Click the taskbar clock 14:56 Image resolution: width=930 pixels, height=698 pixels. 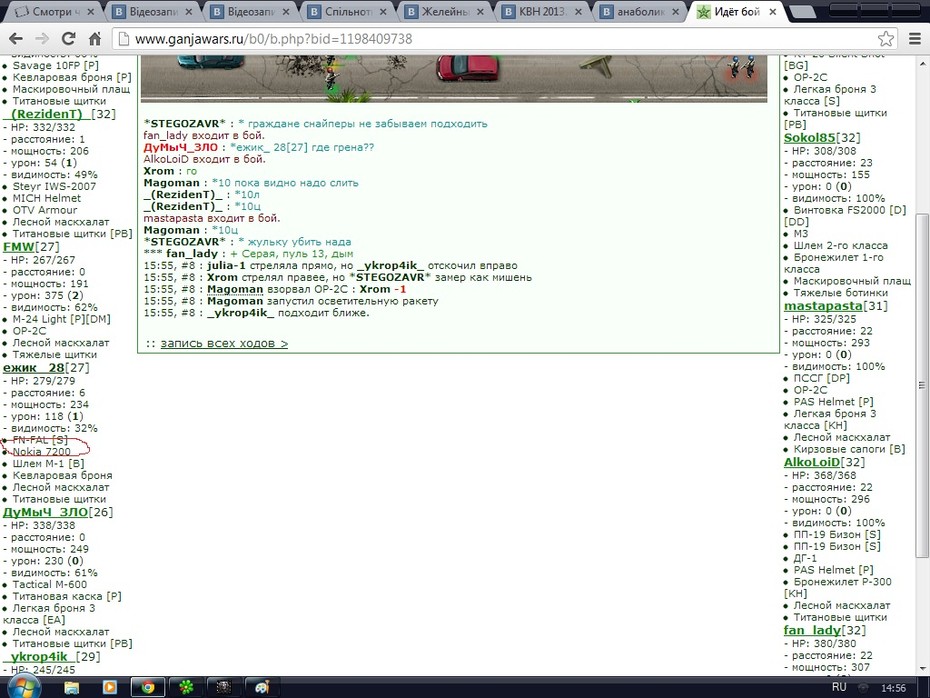(893, 688)
